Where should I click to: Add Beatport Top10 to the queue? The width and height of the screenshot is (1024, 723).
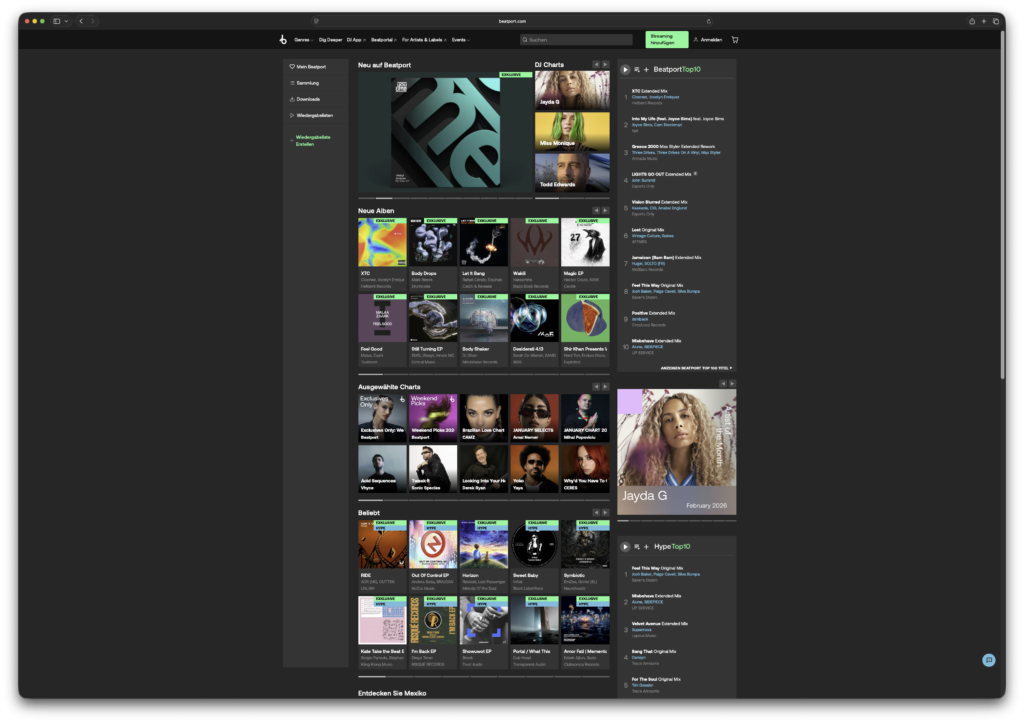coord(637,69)
